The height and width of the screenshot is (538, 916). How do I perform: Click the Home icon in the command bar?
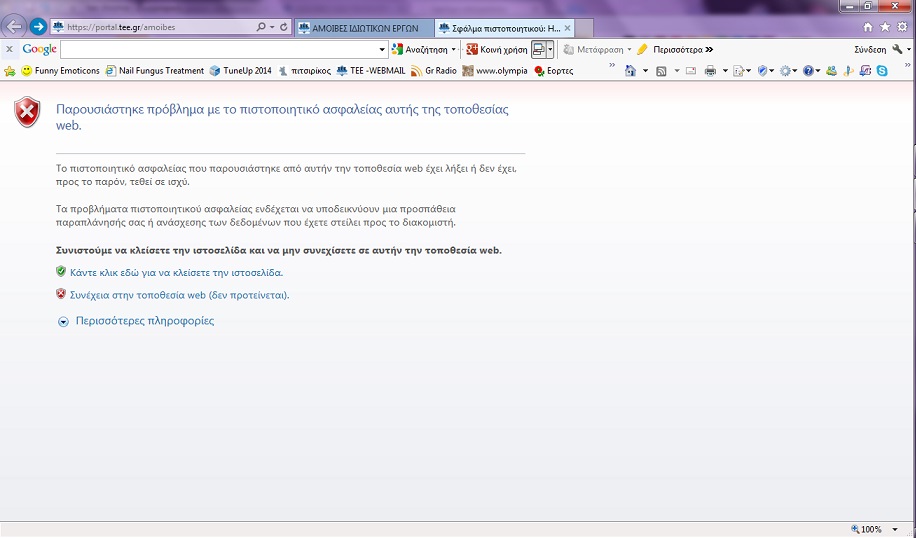click(630, 71)
